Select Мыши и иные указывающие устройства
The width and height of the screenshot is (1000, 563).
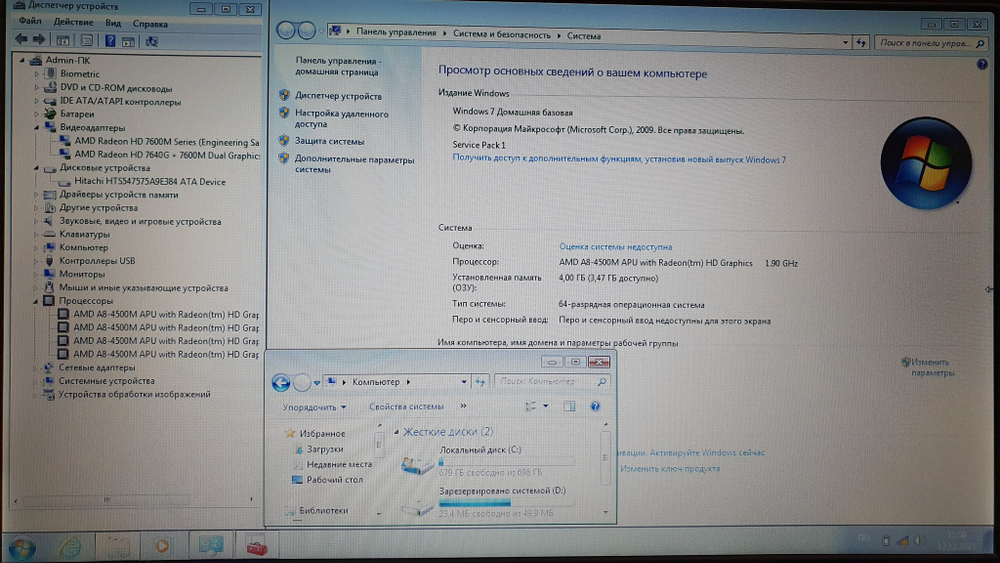(143, 288)
